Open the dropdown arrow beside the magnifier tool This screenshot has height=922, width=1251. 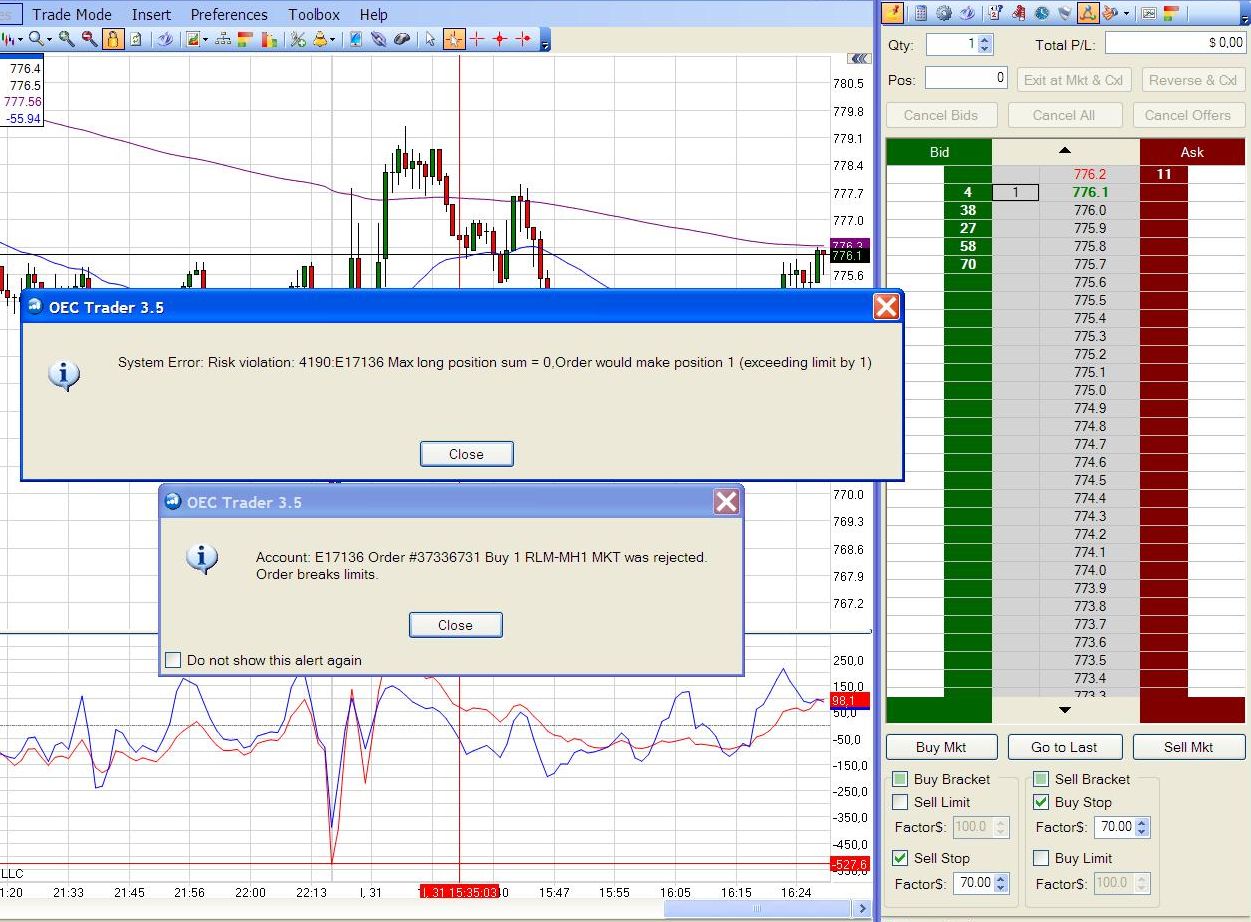[49, 39]
